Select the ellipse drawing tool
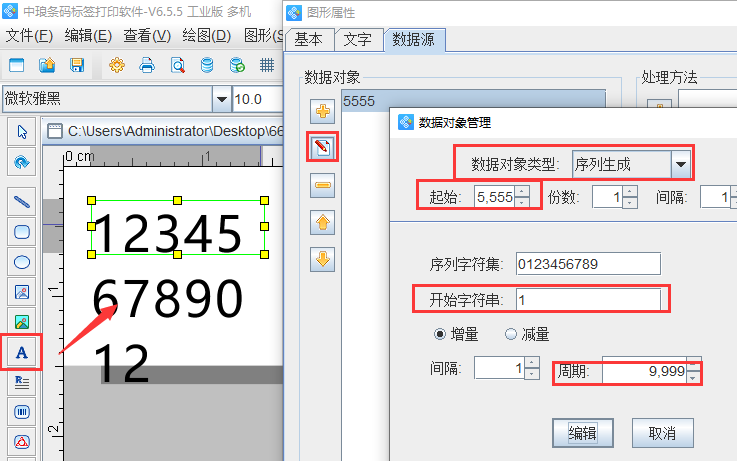737x461 pixels. click(x=22, y=262)
